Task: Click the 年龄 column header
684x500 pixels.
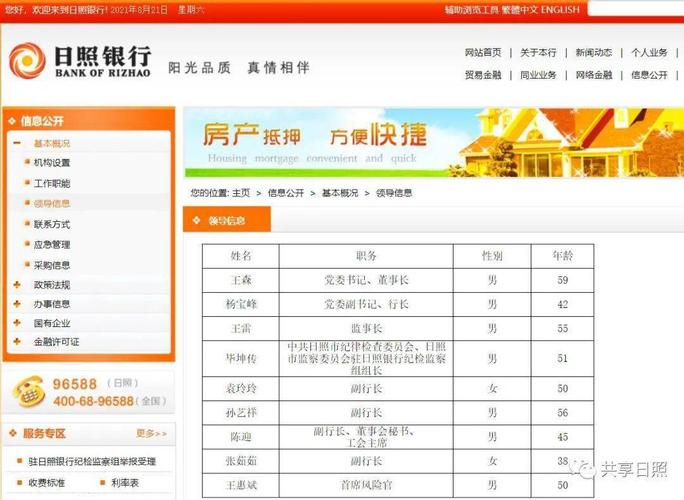Action: (562, 256)
